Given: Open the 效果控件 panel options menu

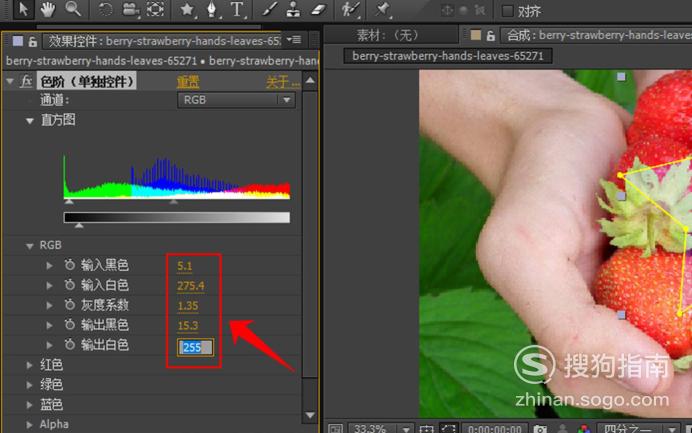Looking at the screenshot, I should click(x=294, y=40).
